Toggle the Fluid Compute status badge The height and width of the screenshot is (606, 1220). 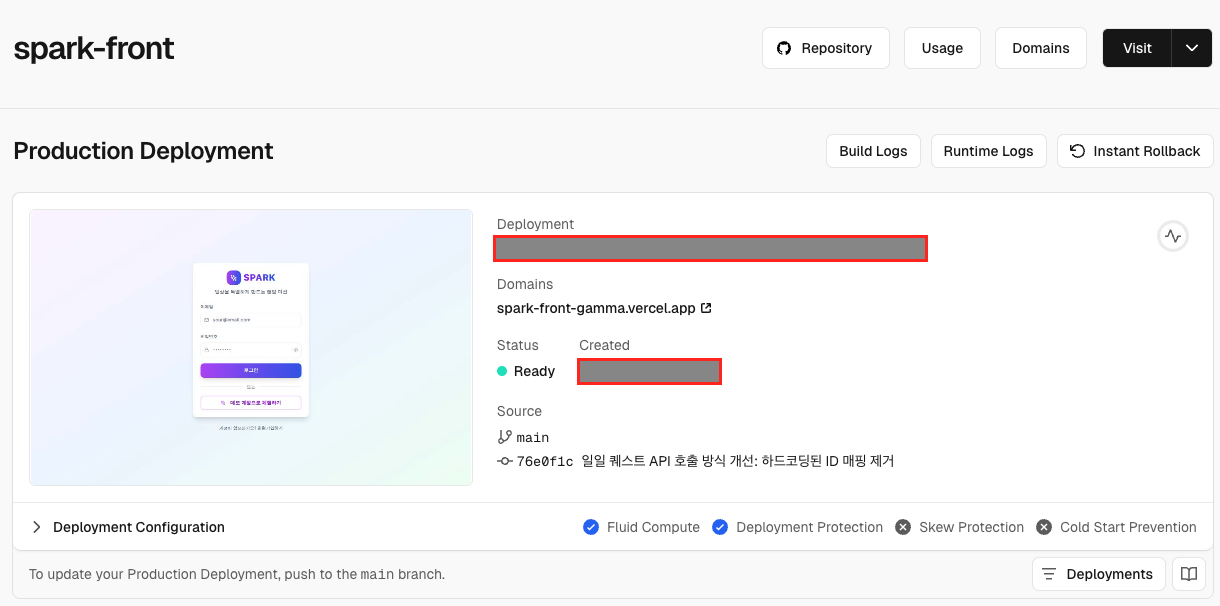click(x=590, y=527)
